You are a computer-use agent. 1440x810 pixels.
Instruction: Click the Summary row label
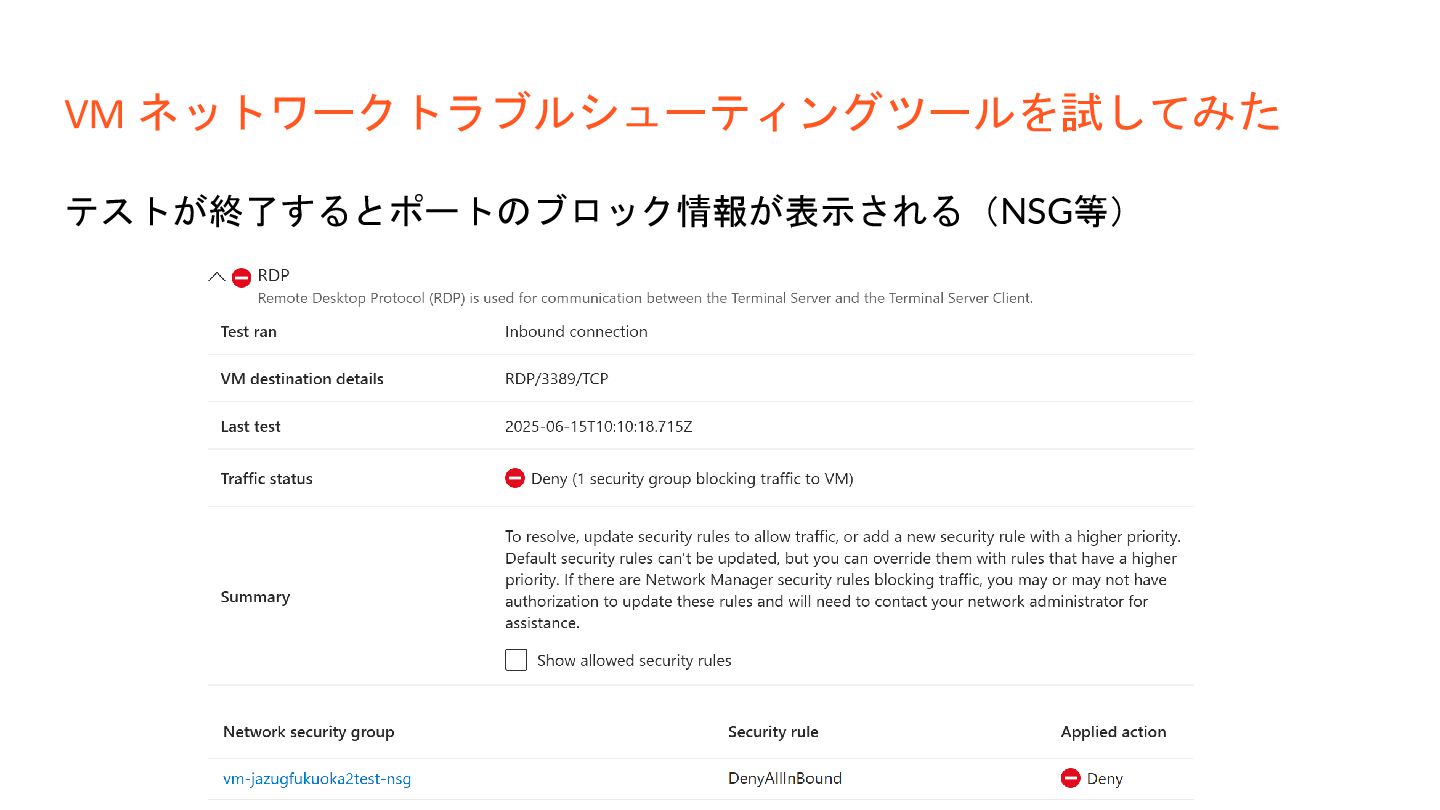coord(255,597)
